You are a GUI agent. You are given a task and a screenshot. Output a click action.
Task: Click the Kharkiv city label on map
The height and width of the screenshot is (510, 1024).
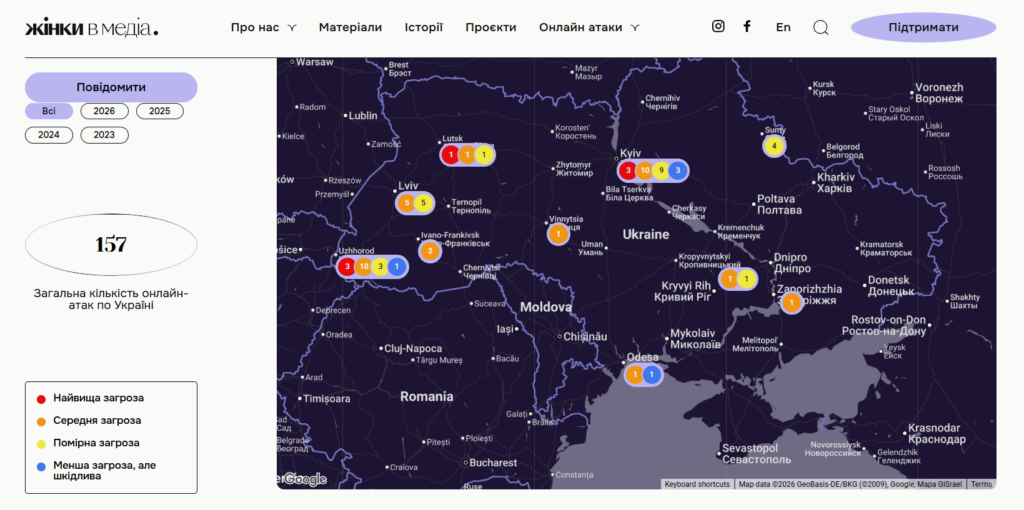(835, 183)
